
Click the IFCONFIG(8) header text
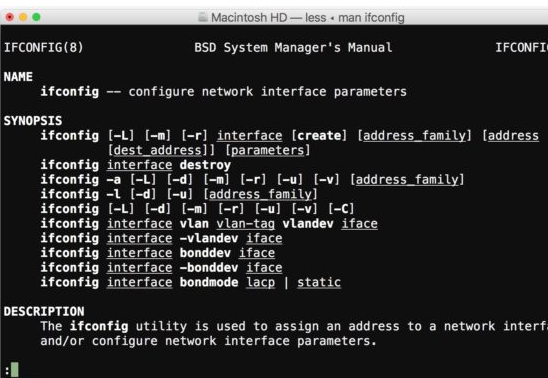[44, 47]
